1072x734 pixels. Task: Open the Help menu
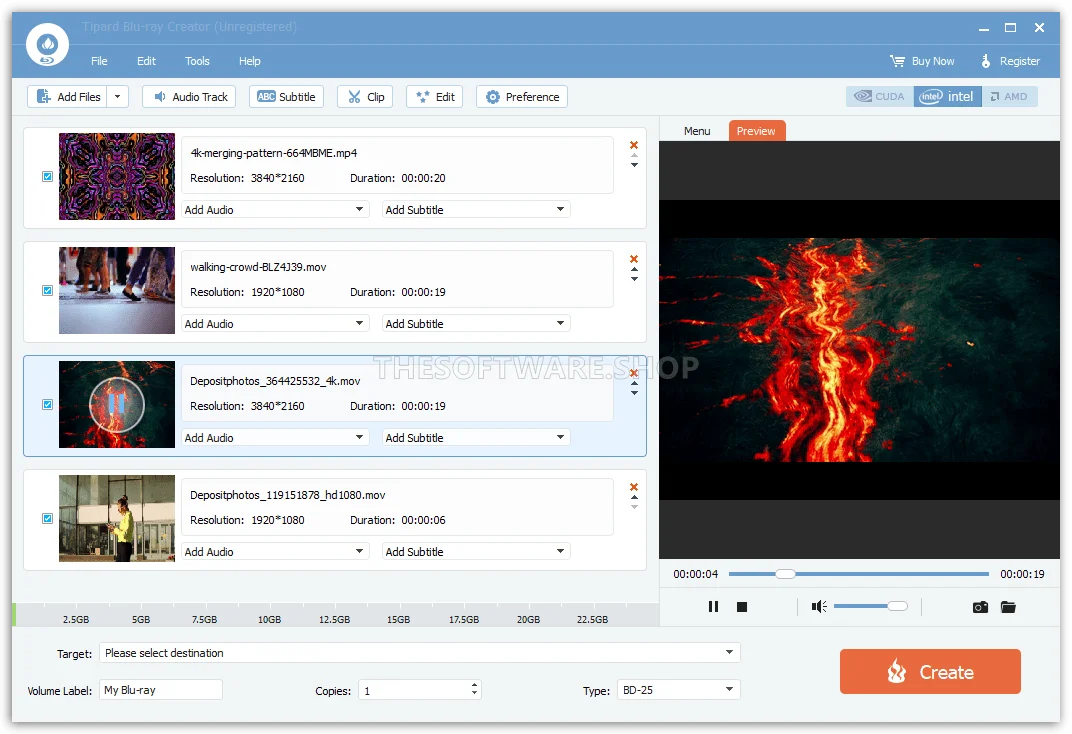coord(250,61)
